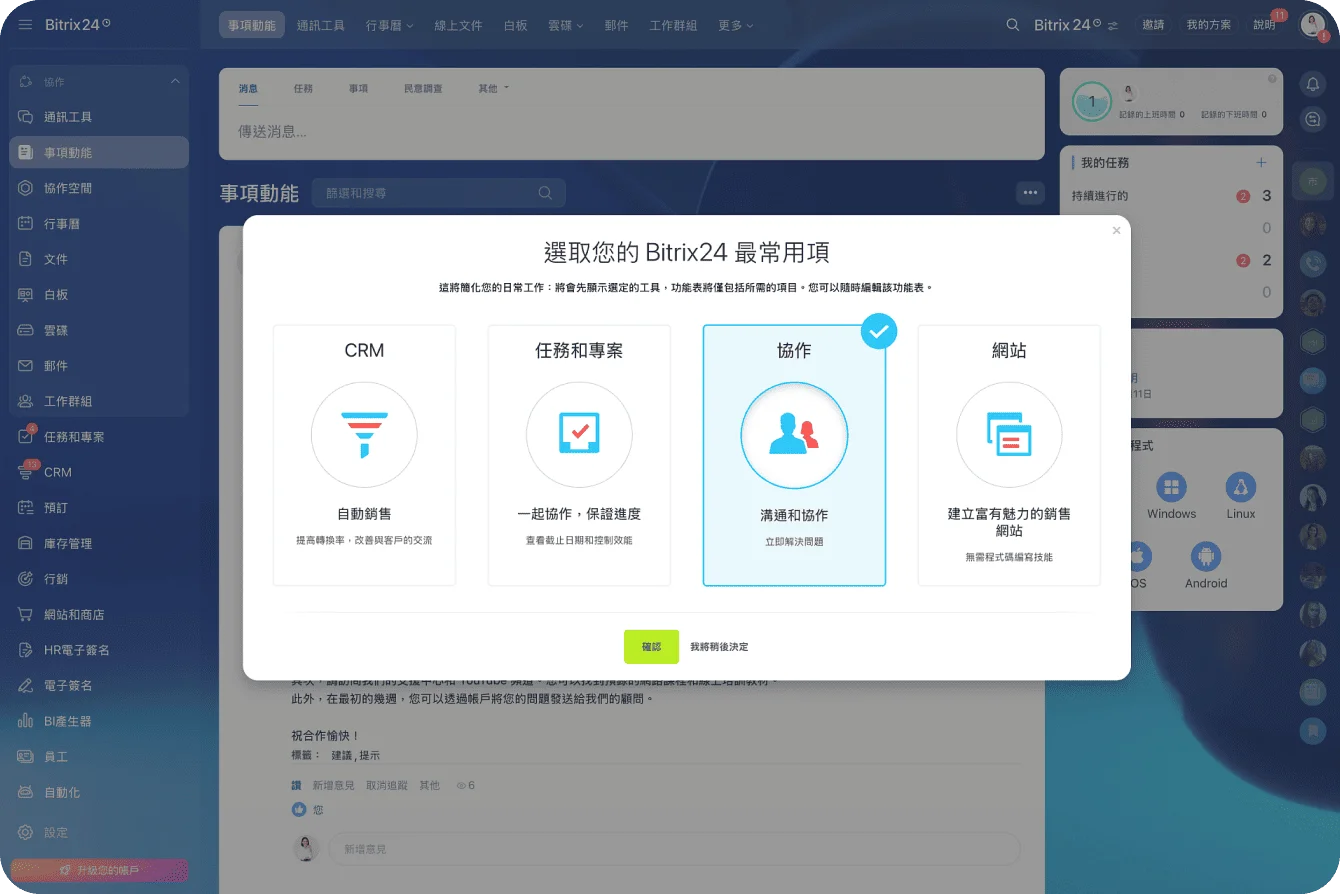This screenshot has width=1340, height=894.
Task: Click the 工作群組 people icon in sidebar
Action: pos(26,401)
